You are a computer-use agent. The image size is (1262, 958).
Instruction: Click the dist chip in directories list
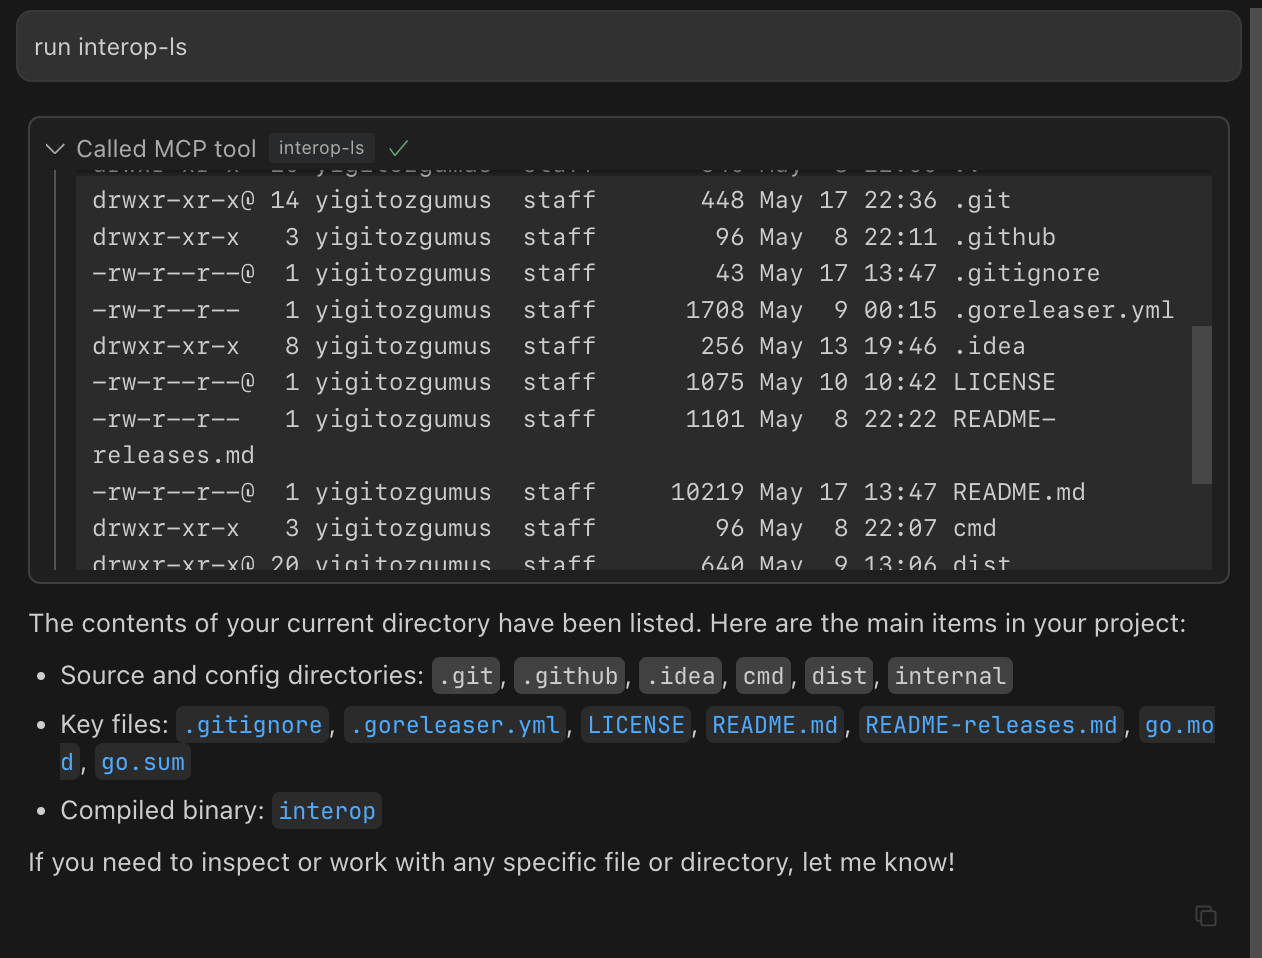tap(839, 676)
